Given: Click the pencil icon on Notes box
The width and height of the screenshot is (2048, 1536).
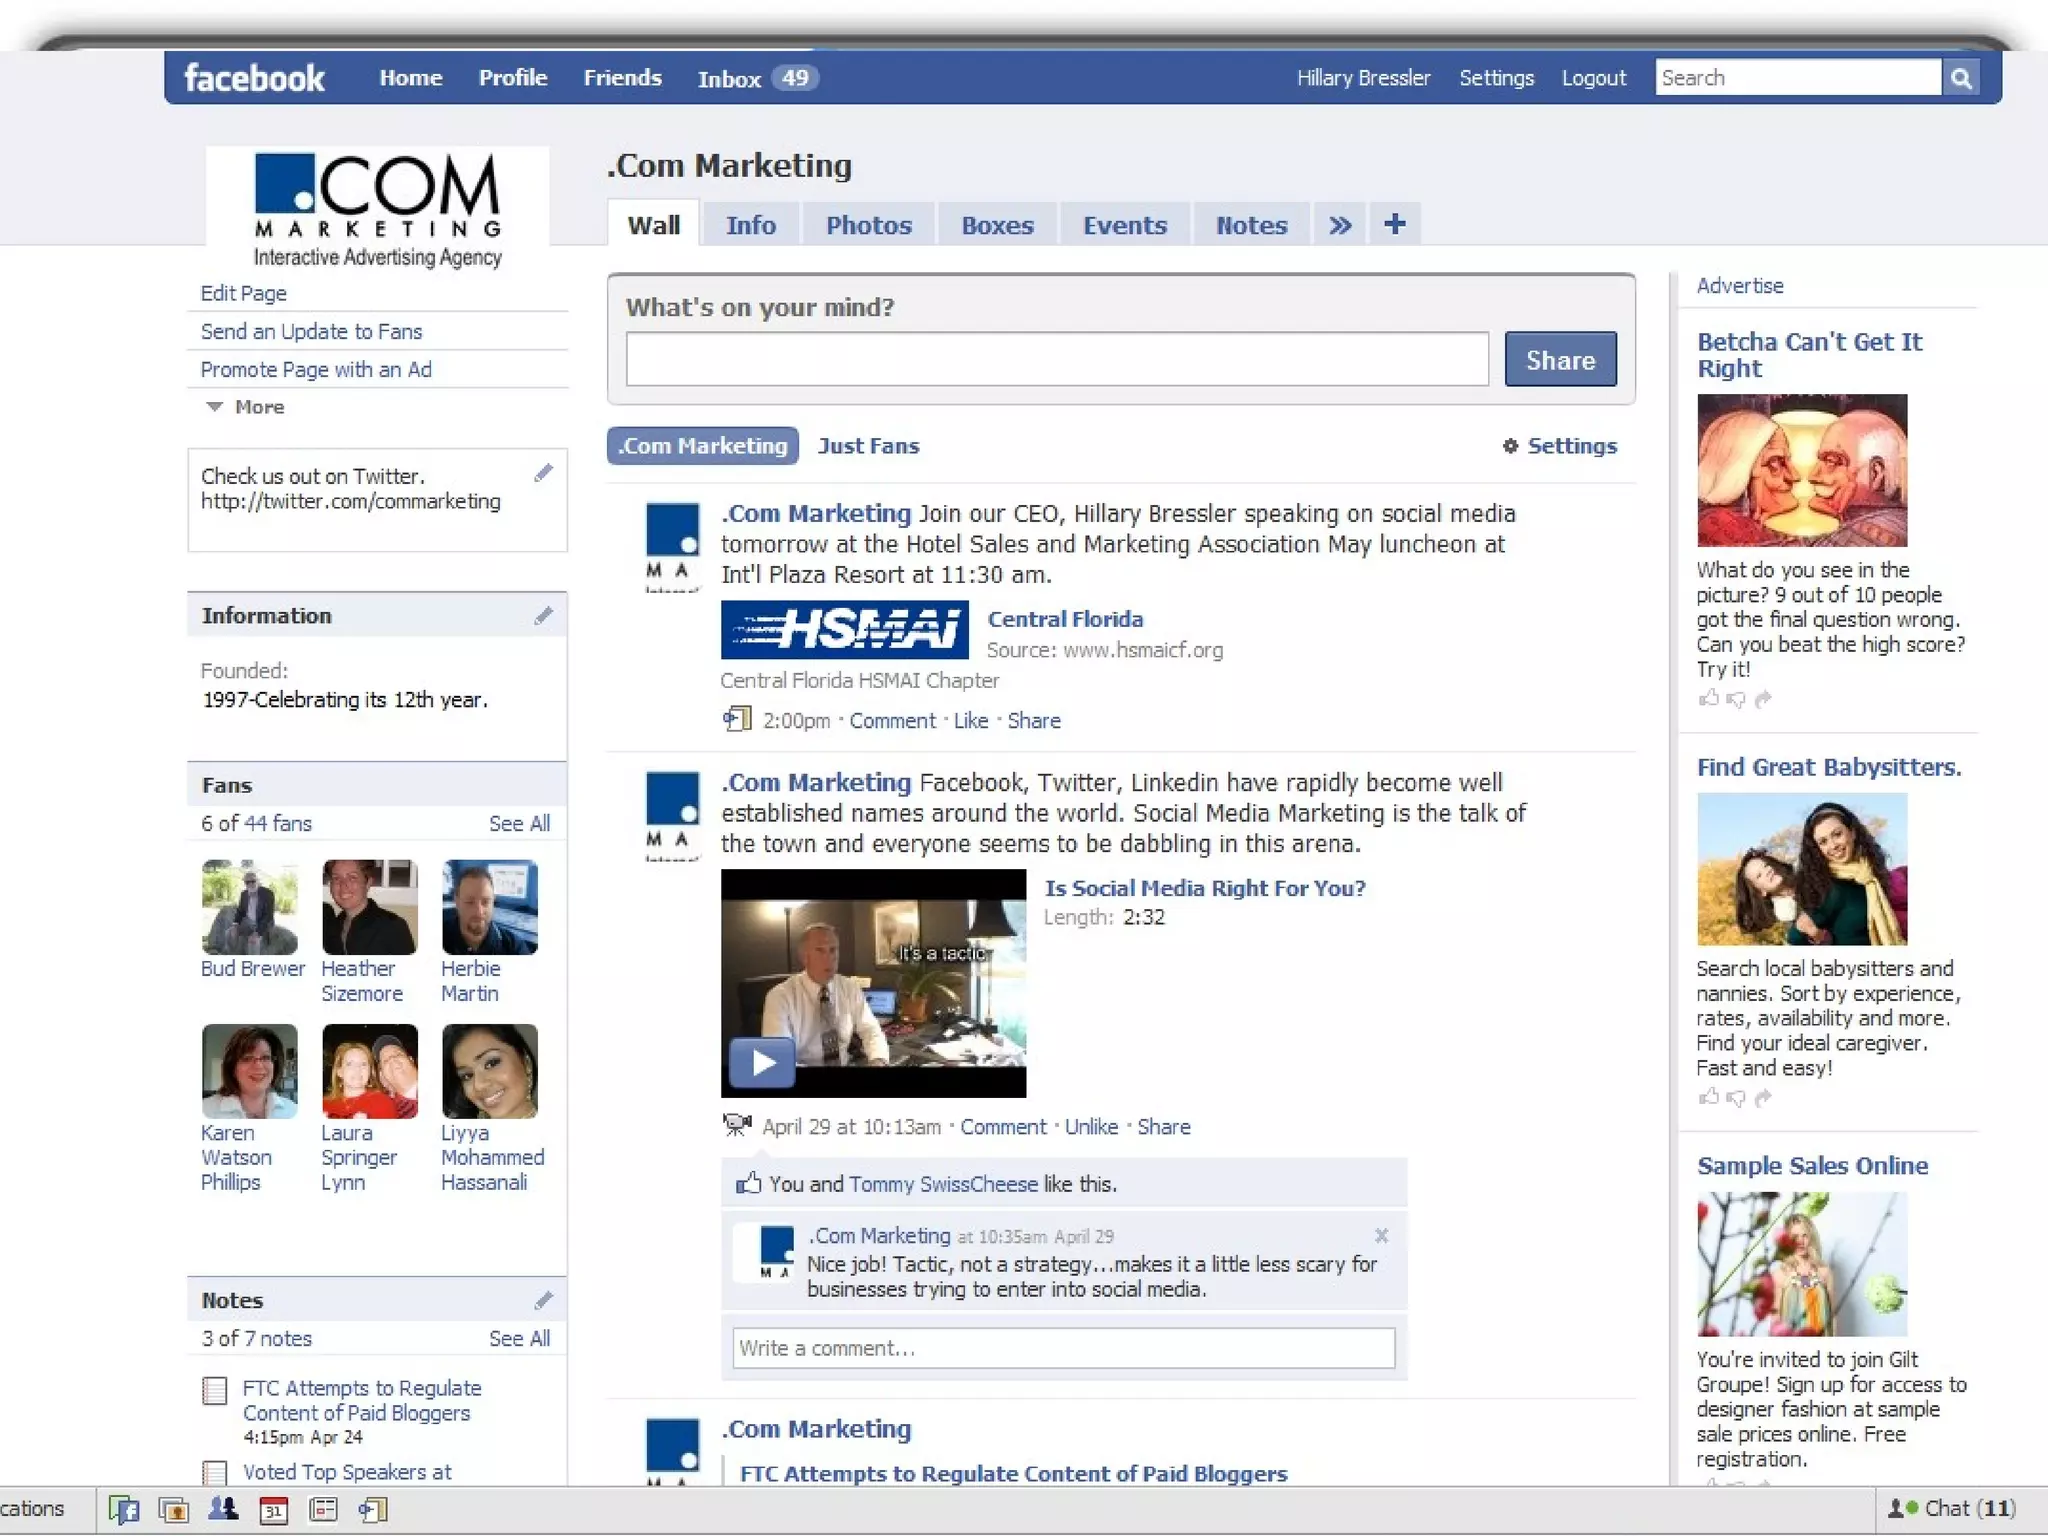Looking at the screenshot, I should click(543, 1300).
